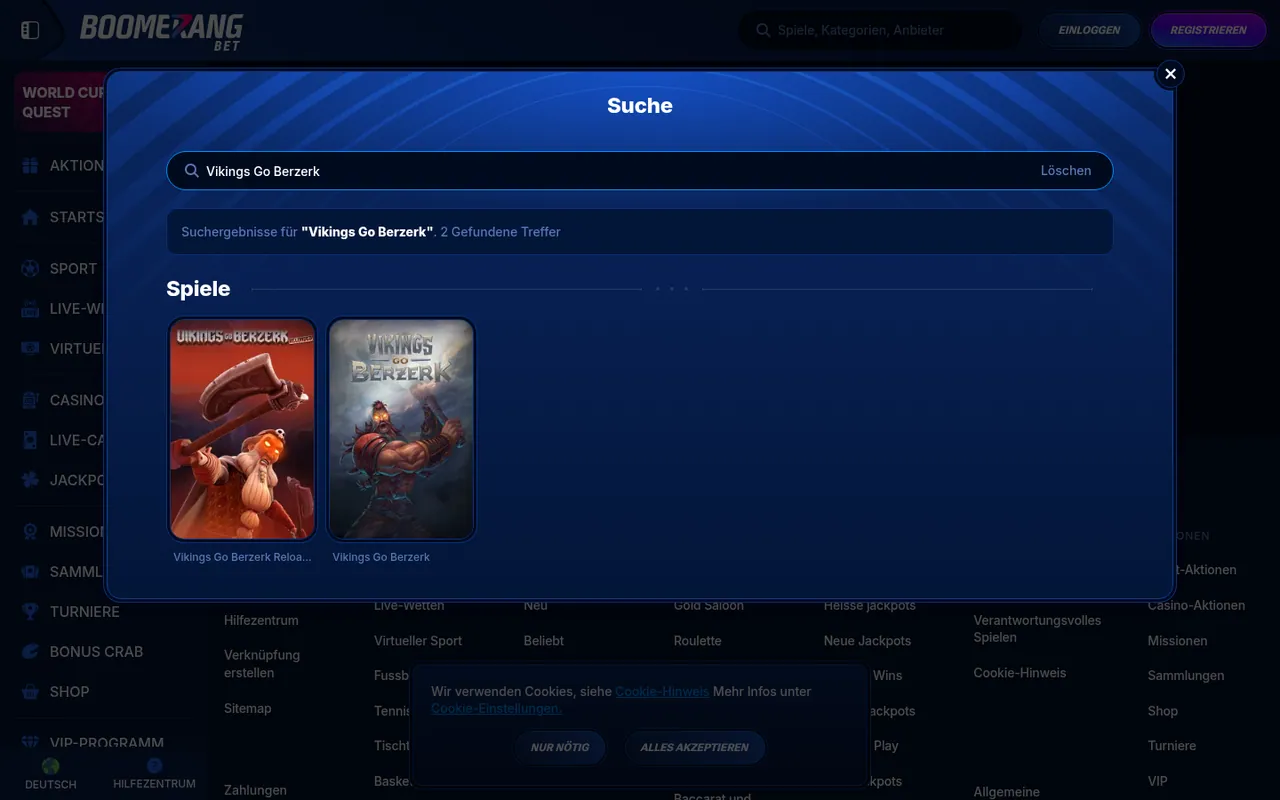Clear the search with Löschen
The width and height of the screenshot is (1280, 800).
pyautogui.click(x=1066, y=171)
